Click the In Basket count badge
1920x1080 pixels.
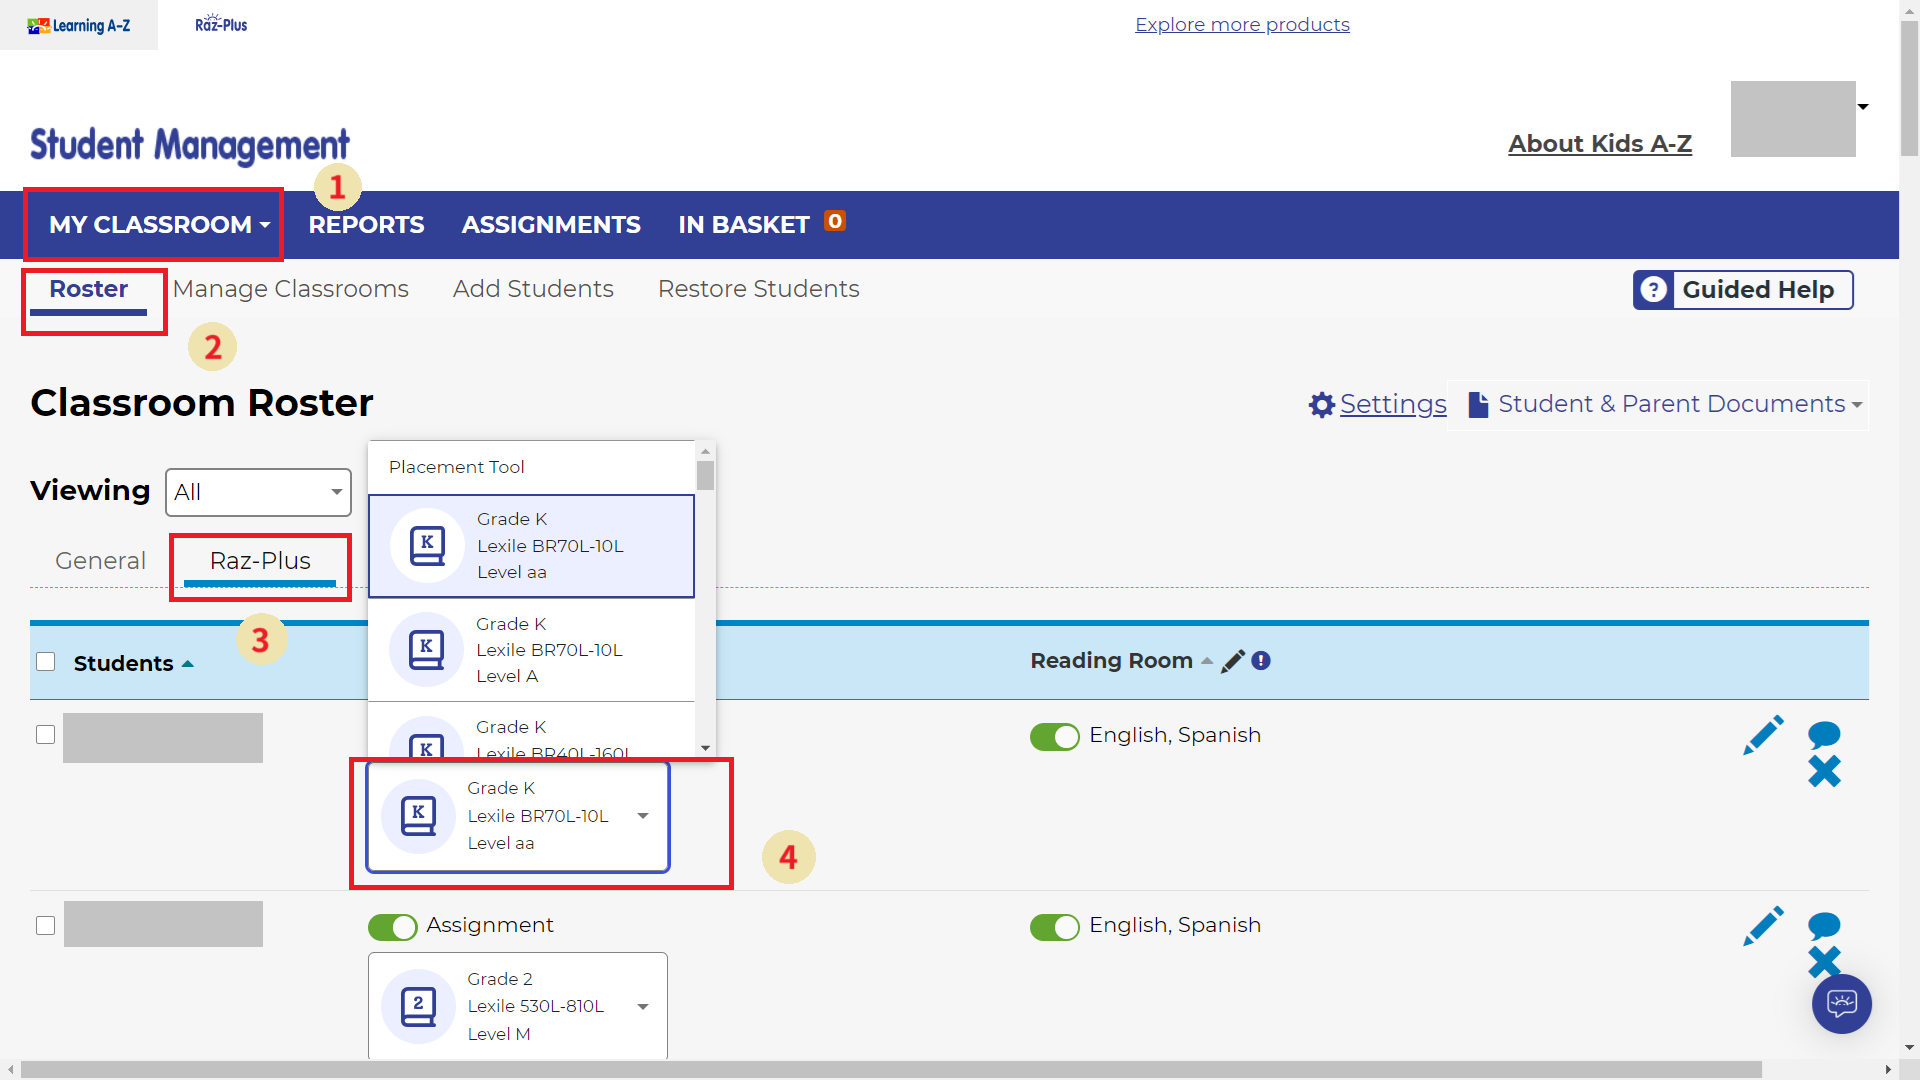(x=835, y=221)
